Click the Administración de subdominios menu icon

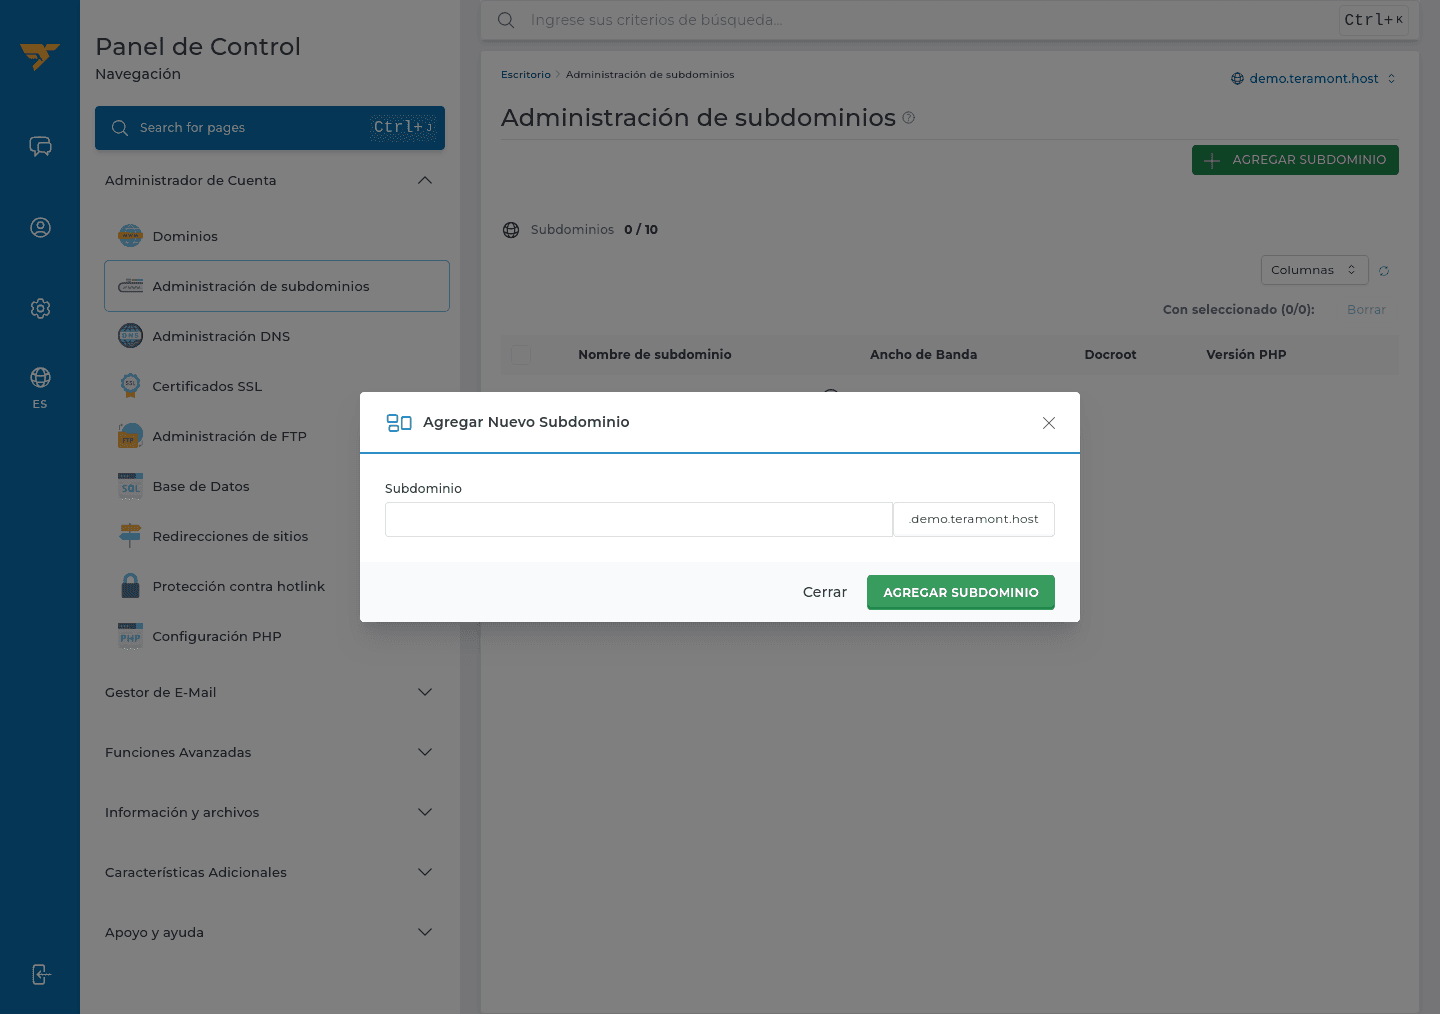(130, 286)
